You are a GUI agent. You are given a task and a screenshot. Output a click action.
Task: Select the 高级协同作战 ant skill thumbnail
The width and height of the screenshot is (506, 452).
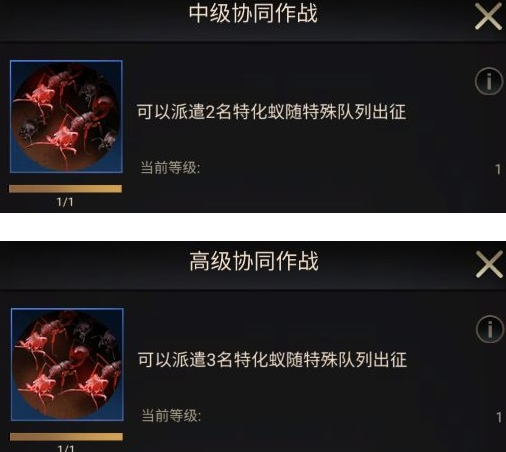pos(67,365)
